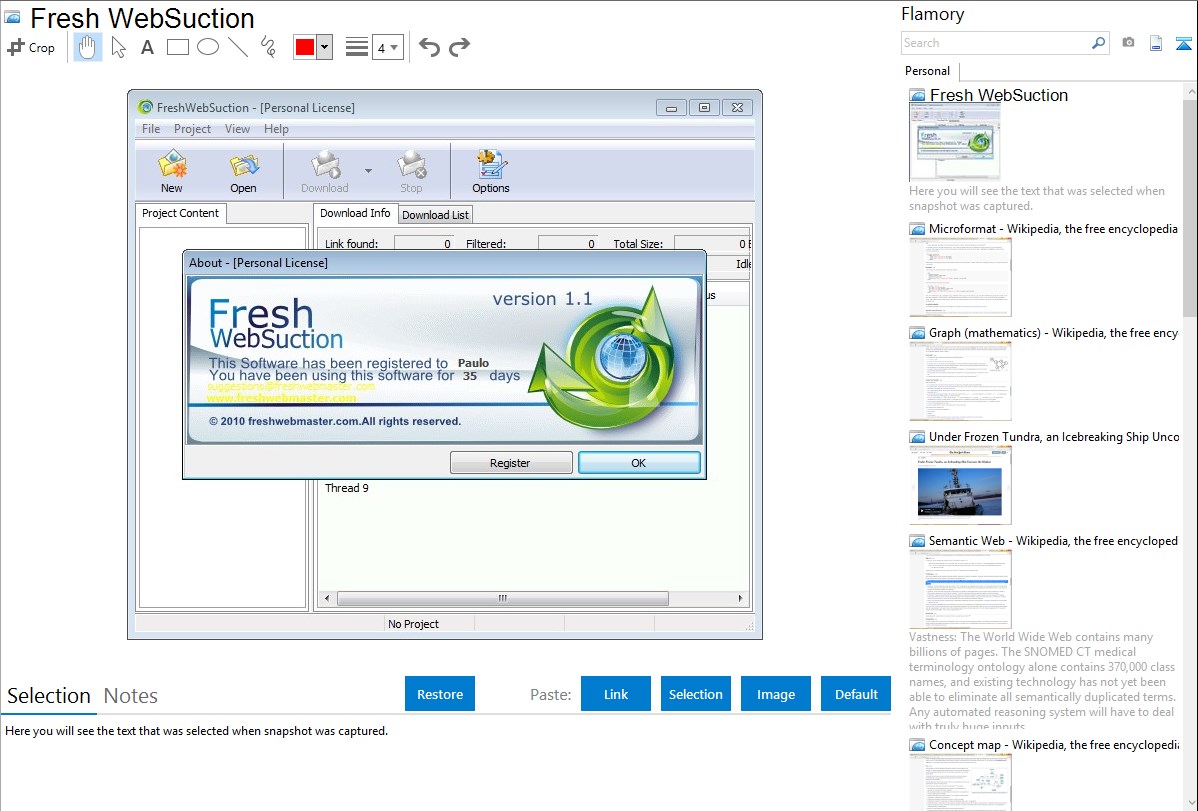The height and width of the screenshot is (811, 1198).
Task: Click the Concept map snapshot title
Action: [x=1054, y=745]
